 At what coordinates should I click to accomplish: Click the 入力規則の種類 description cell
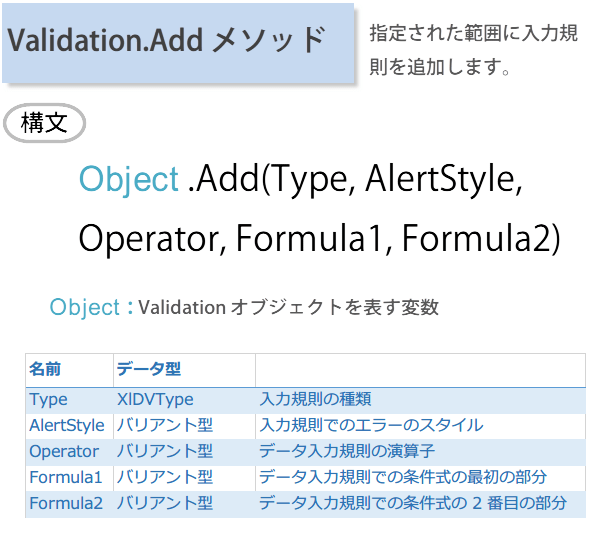(316, 399)
